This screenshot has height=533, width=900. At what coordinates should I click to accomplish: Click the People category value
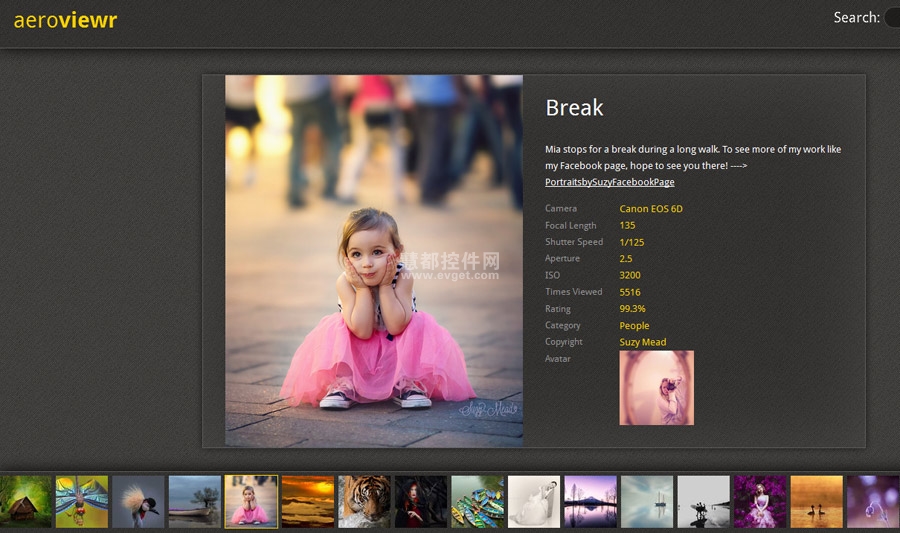coord(634,325)
